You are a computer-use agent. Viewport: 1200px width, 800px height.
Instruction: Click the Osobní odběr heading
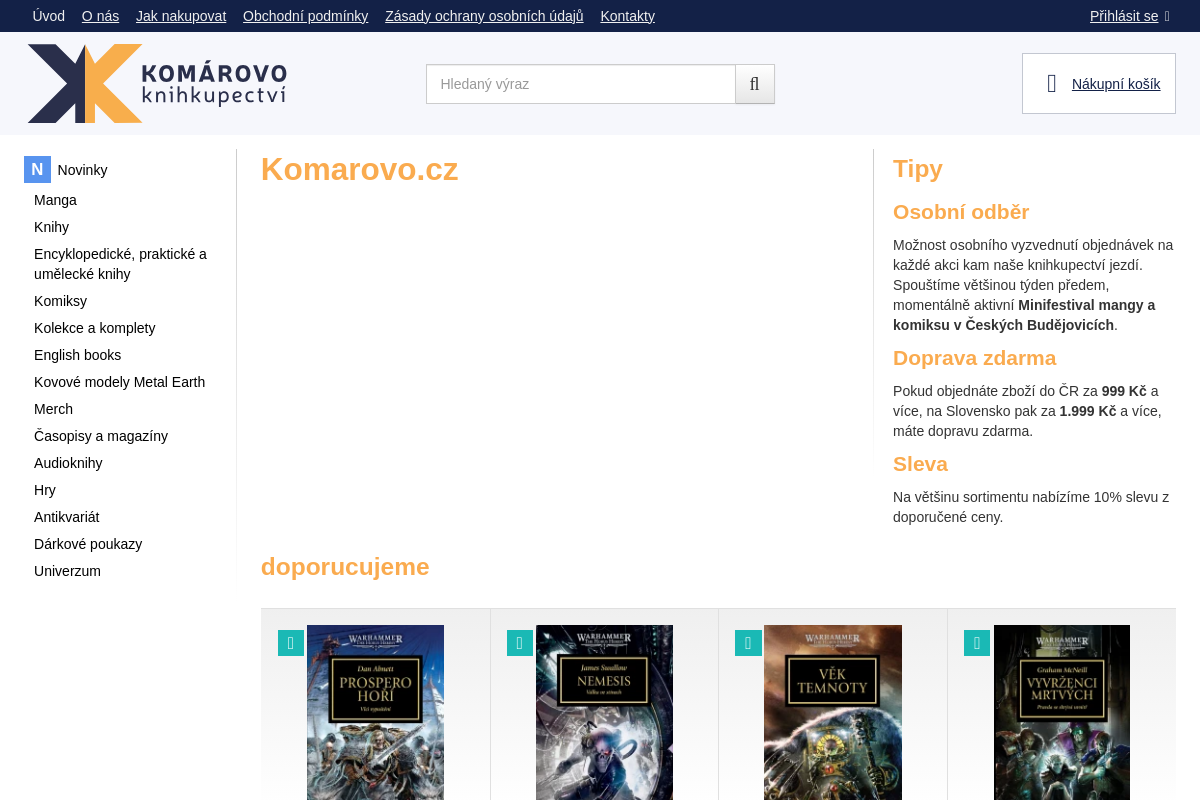tap(961, 212)
